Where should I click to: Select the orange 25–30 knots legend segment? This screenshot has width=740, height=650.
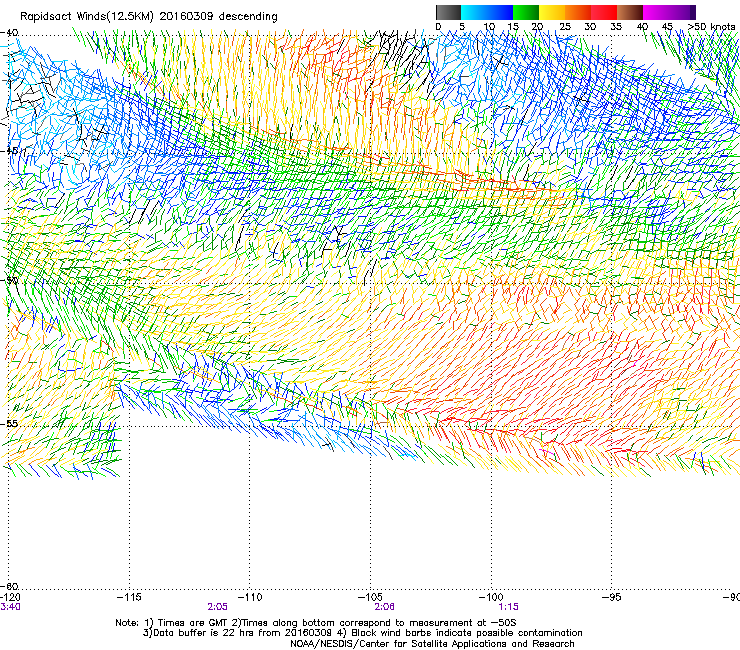tap(578, 12)
